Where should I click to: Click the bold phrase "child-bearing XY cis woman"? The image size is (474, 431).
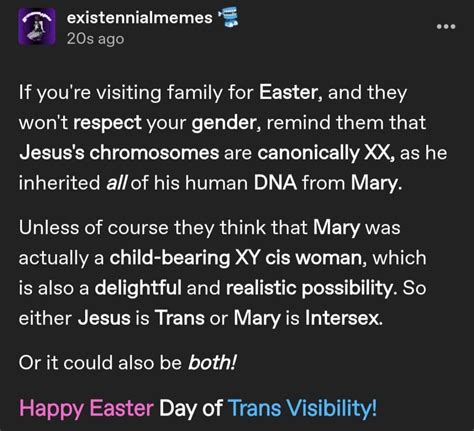coord(236,258)
